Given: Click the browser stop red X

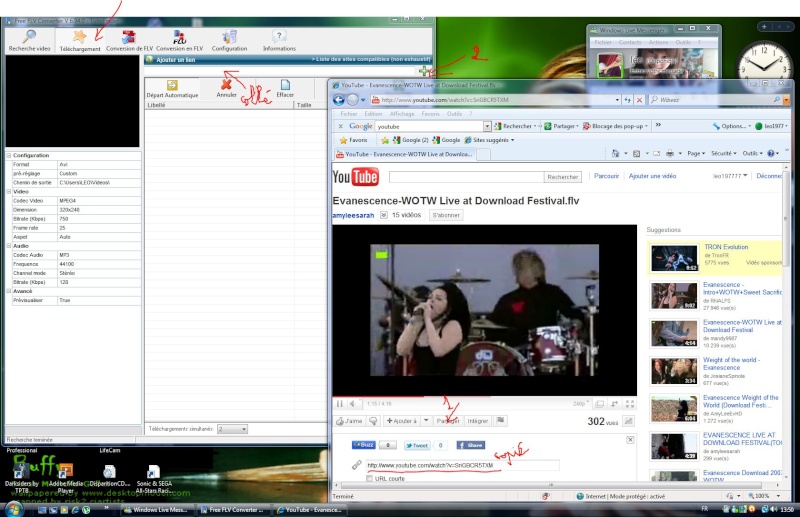Looking at the screenshot, I should point(639,100).
